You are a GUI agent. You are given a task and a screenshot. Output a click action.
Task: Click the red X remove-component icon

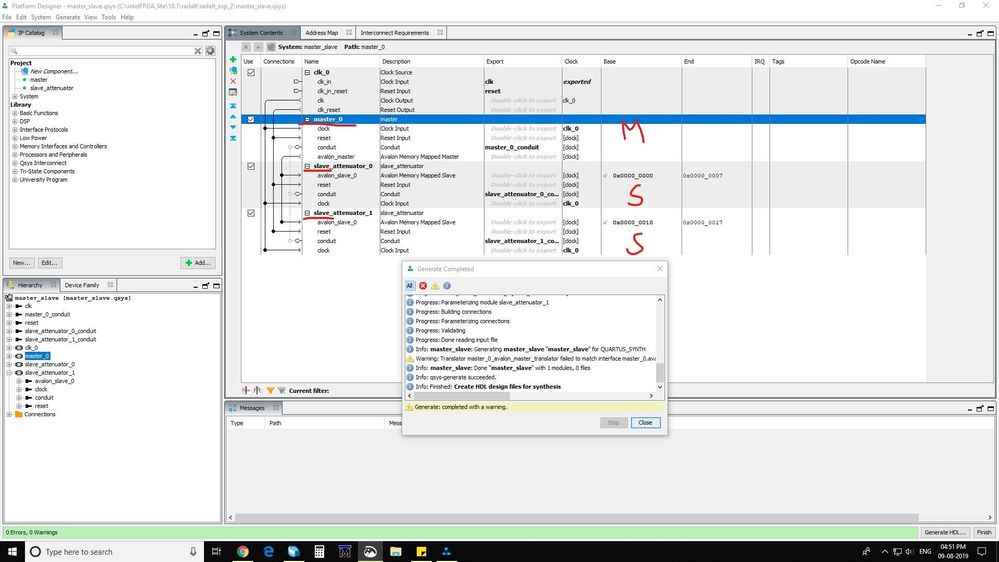(233, 81)
